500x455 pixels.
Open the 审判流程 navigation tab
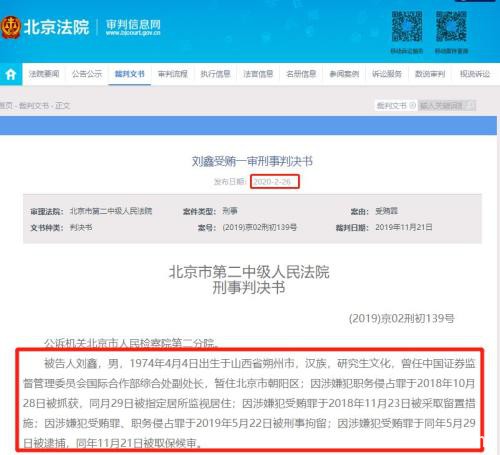[x=173, y=74]
